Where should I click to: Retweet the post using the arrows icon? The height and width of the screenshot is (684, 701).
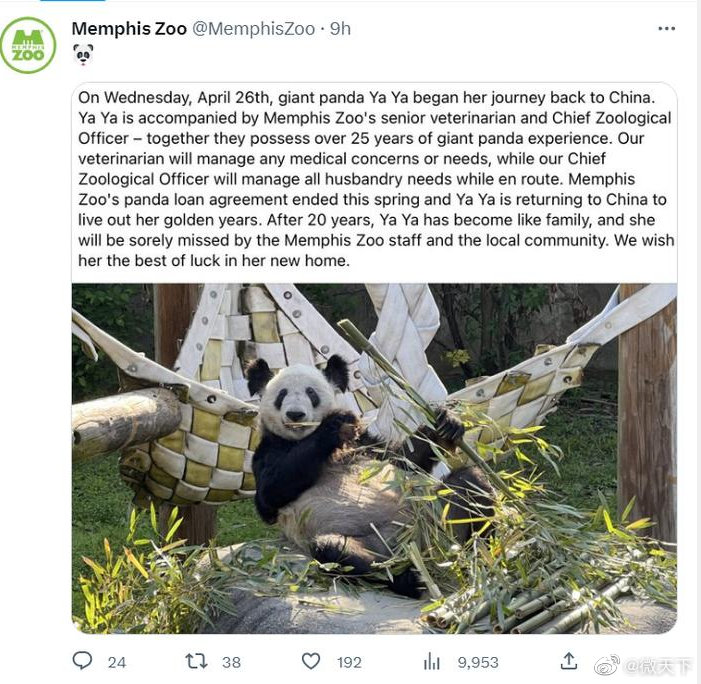click(x=196, y=661)
